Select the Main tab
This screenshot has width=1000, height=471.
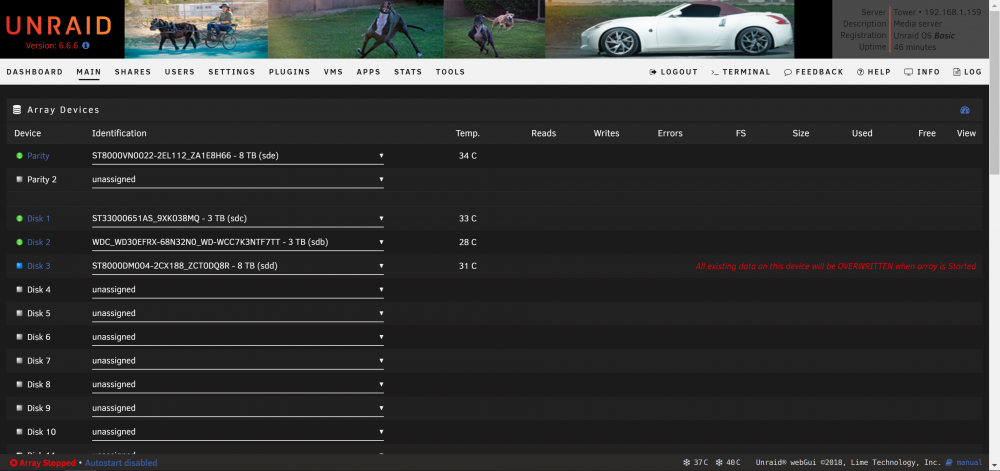89,72
